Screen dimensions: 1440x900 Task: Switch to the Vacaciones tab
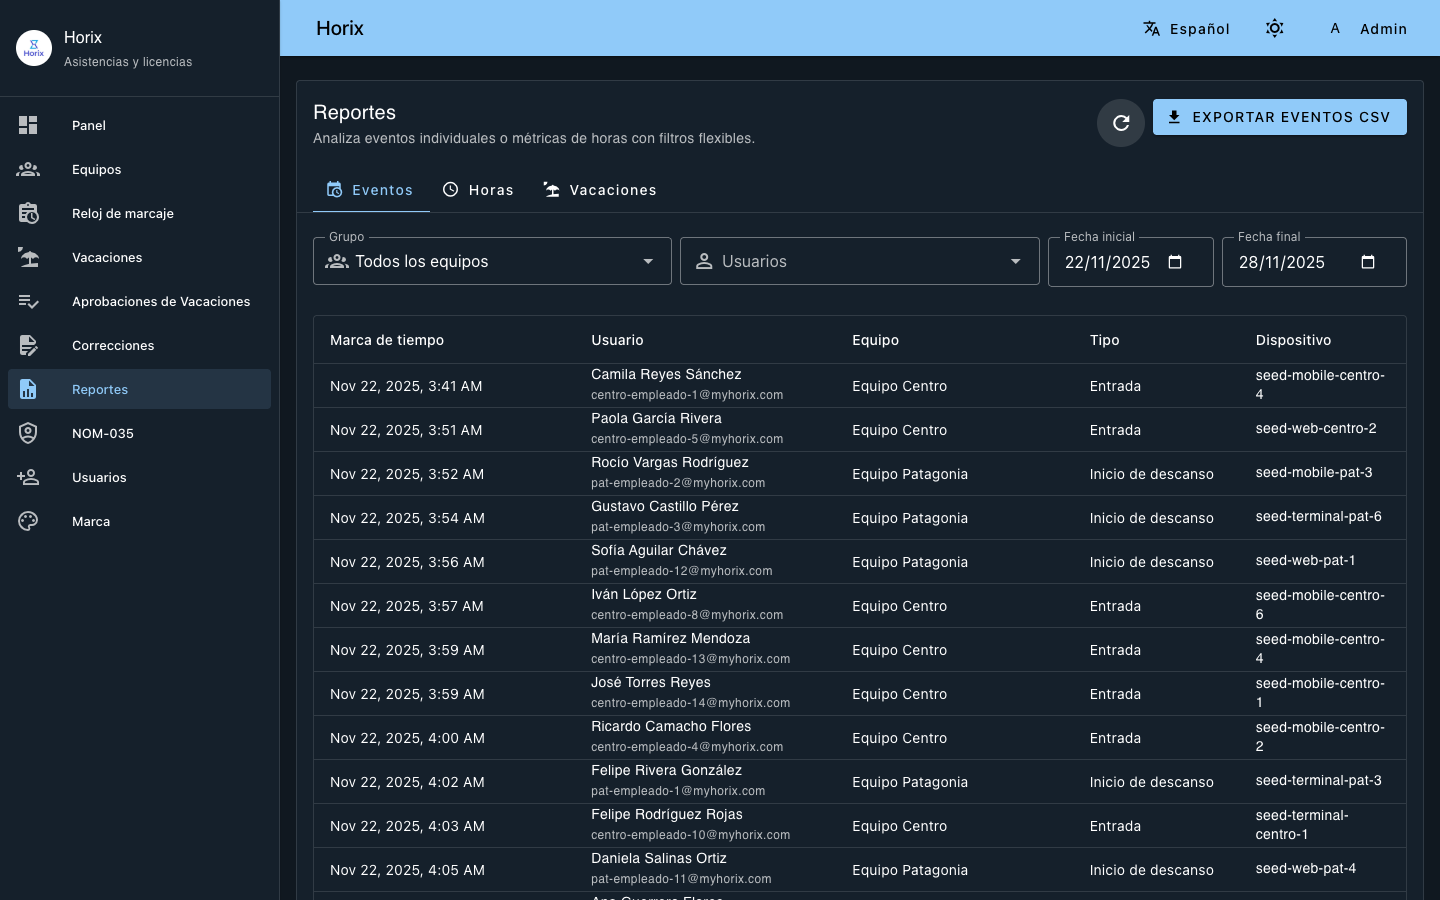(x=600, y=190)
